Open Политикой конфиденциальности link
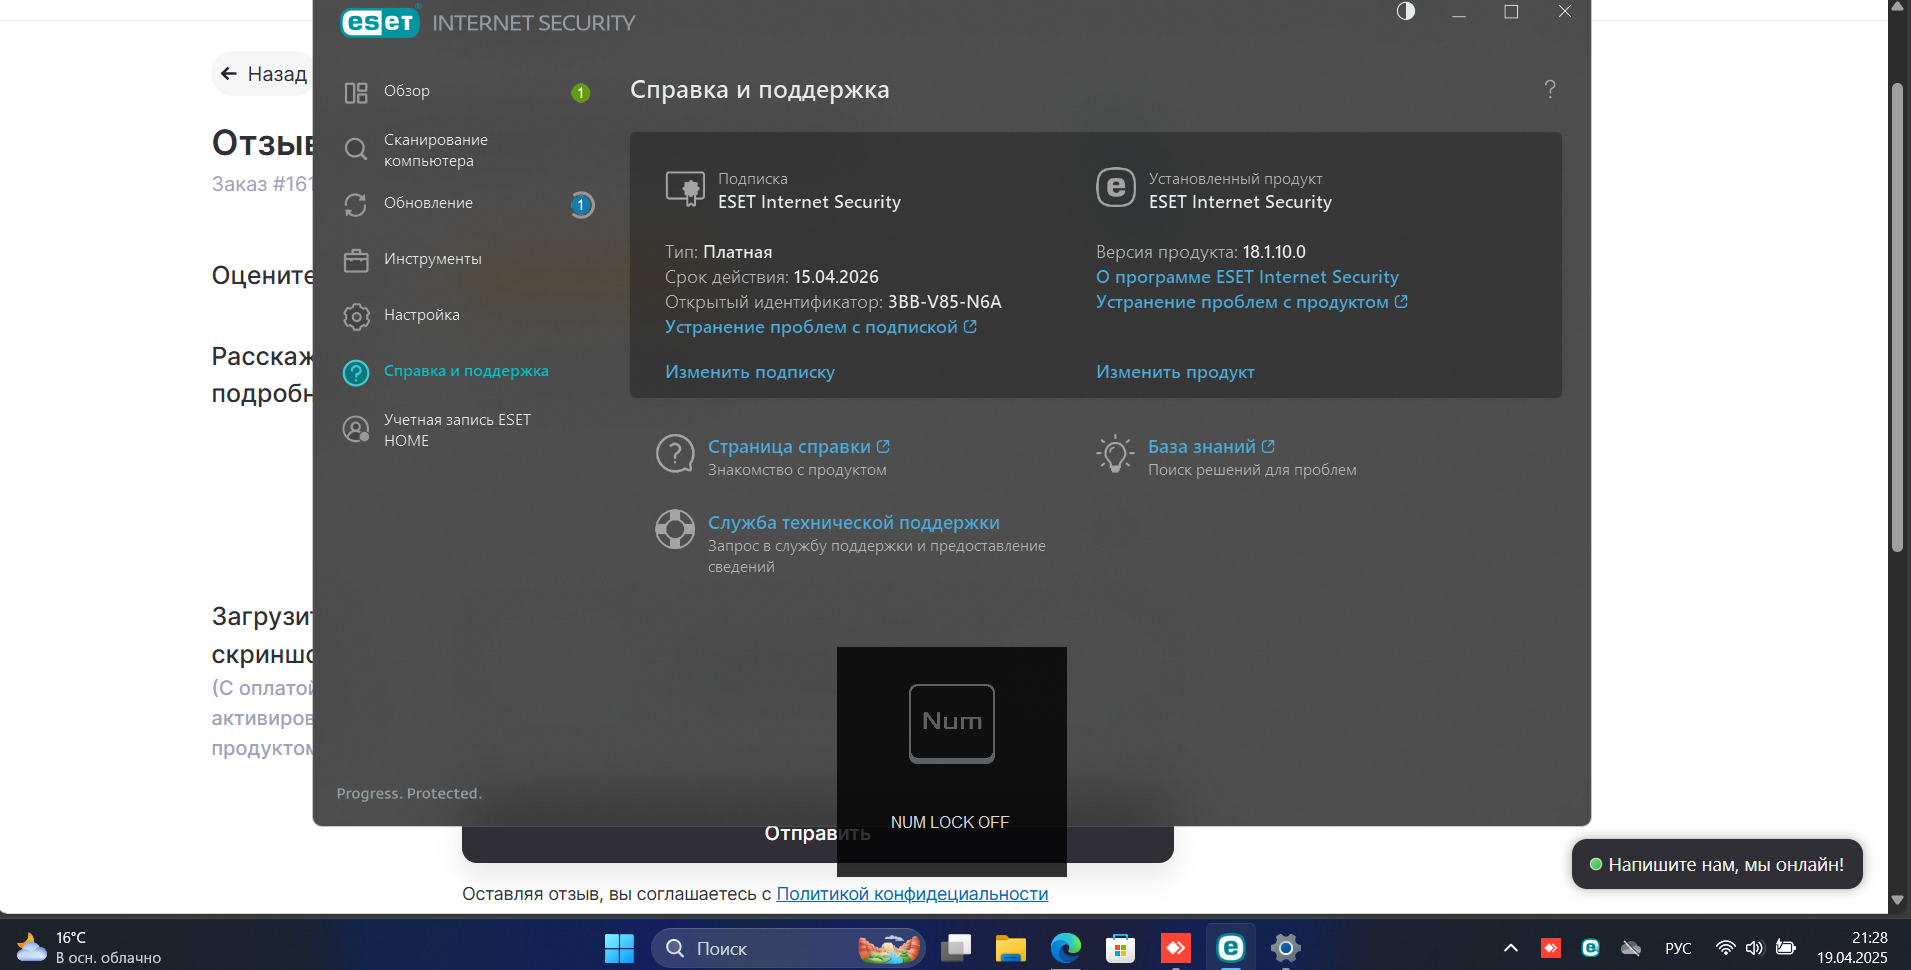Screen dimensions: 1911x970 point(912,894)
